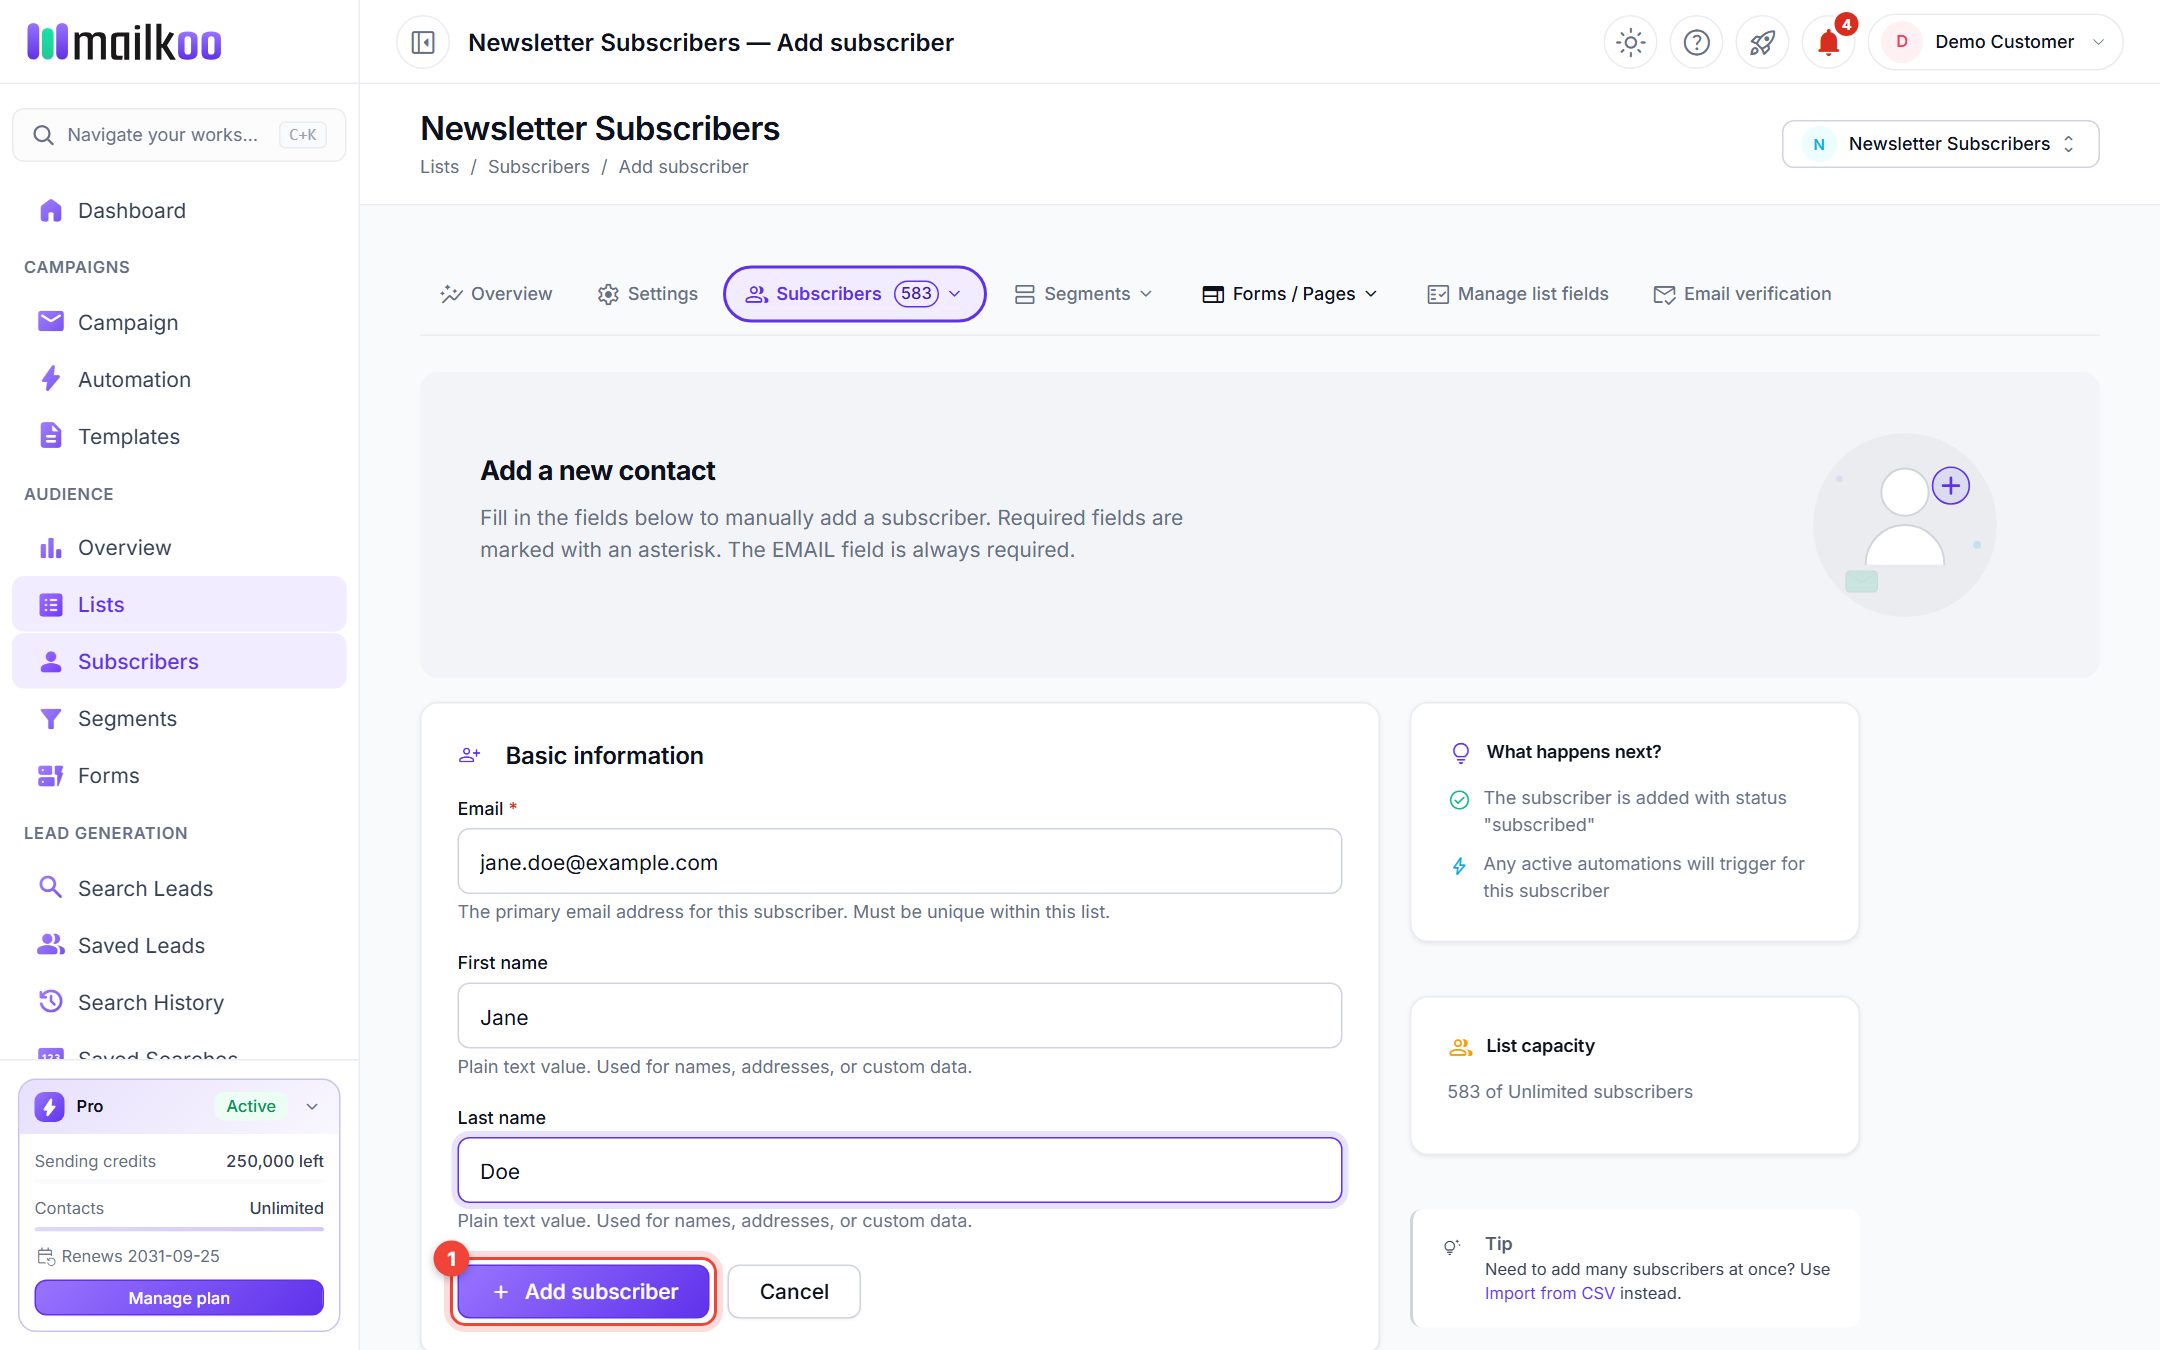2160x1350 pixels.
Task: Open Search History in sidebar
Action: pyautogui.click(x=179, y=1002)
